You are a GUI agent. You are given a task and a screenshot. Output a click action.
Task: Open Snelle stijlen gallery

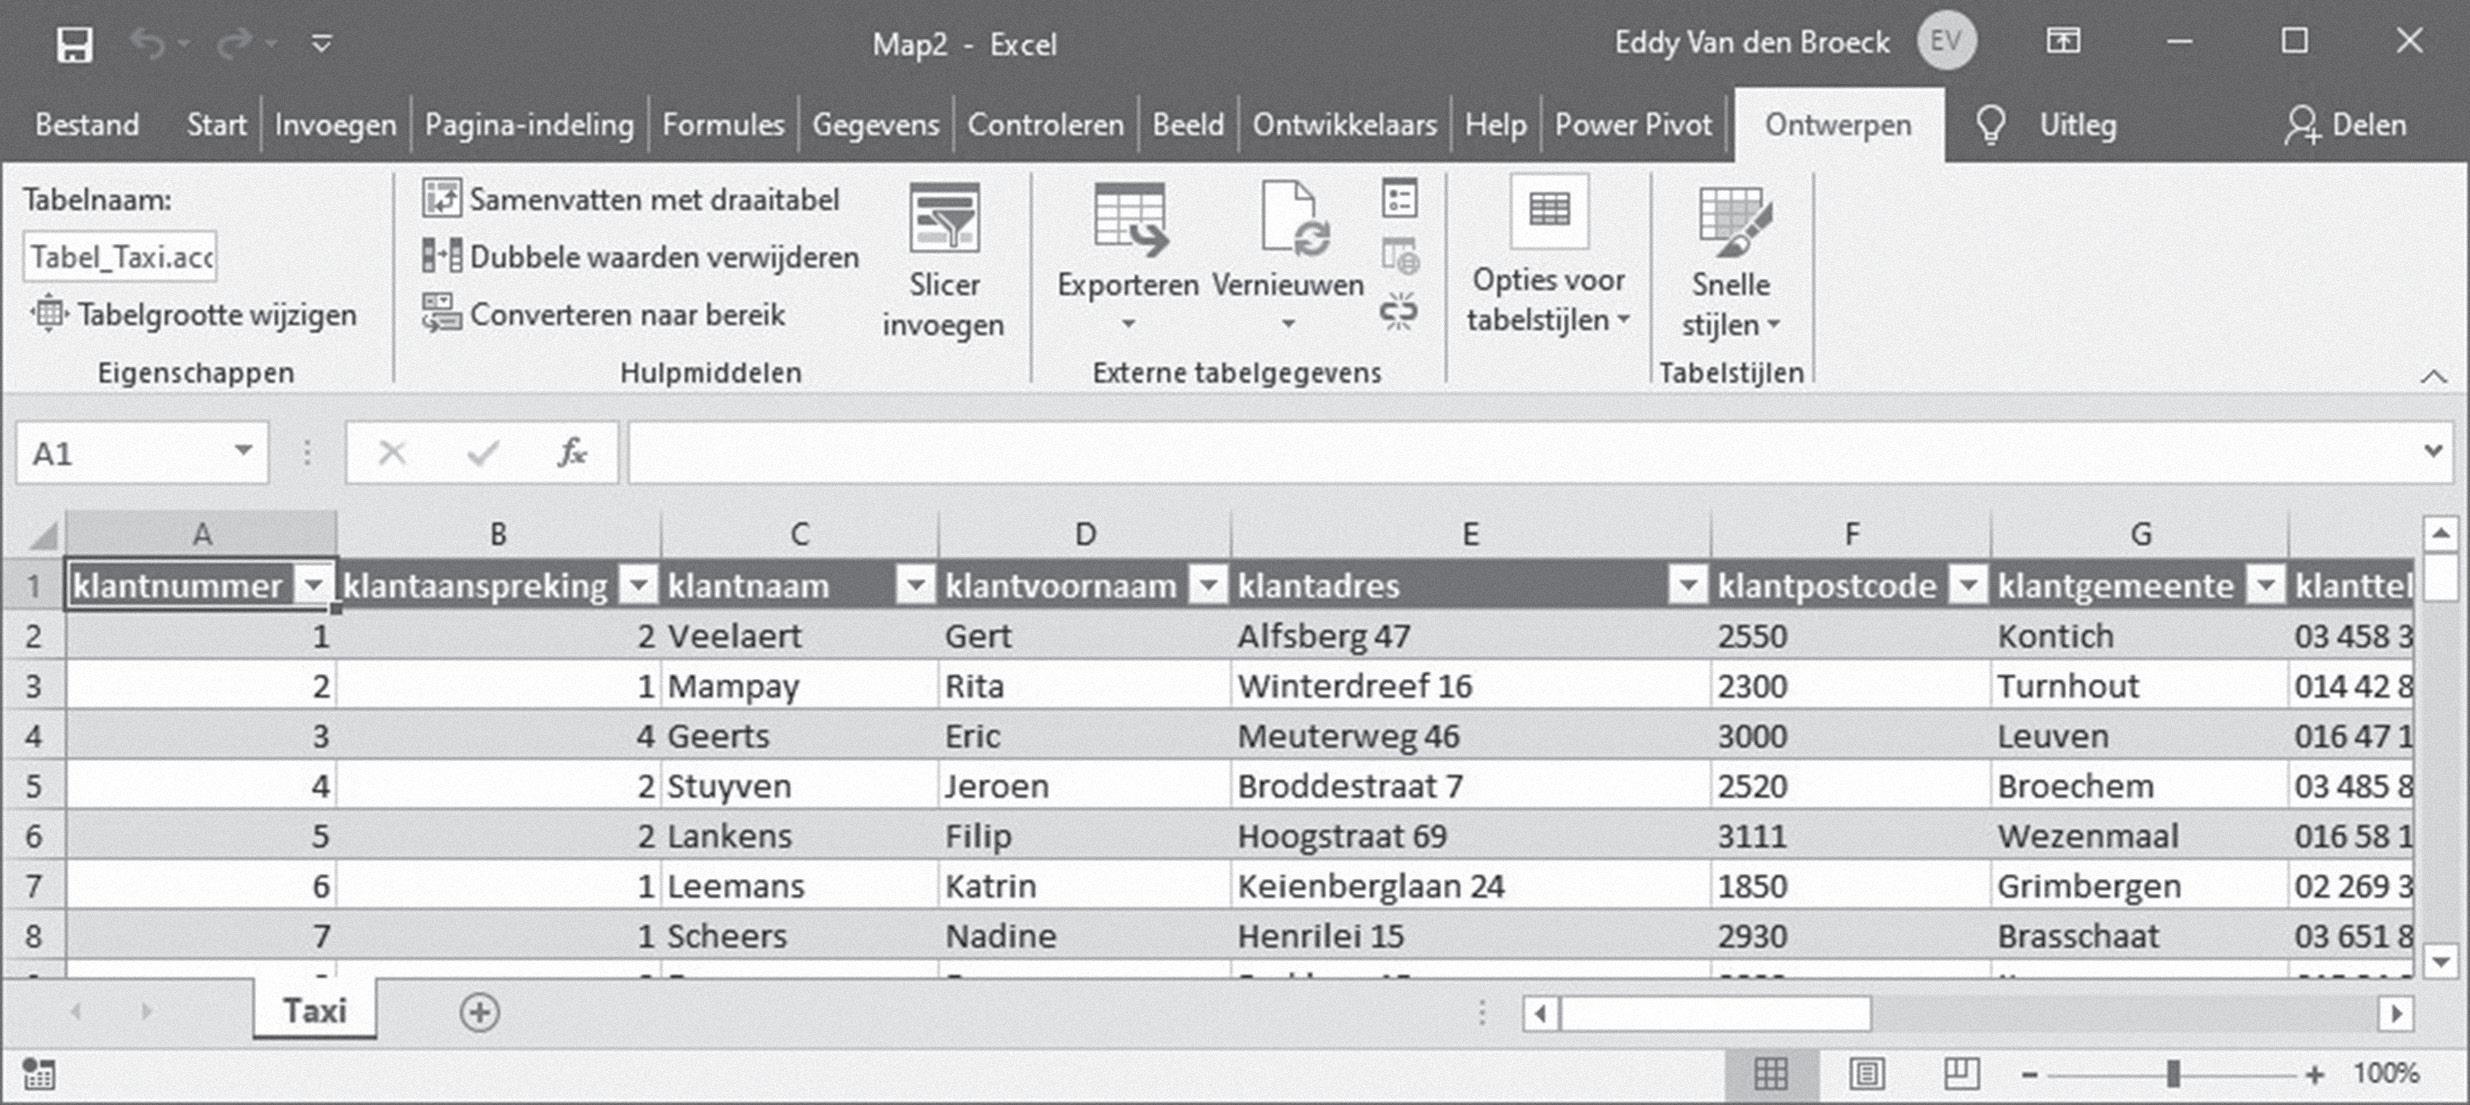click(1731, 262)
